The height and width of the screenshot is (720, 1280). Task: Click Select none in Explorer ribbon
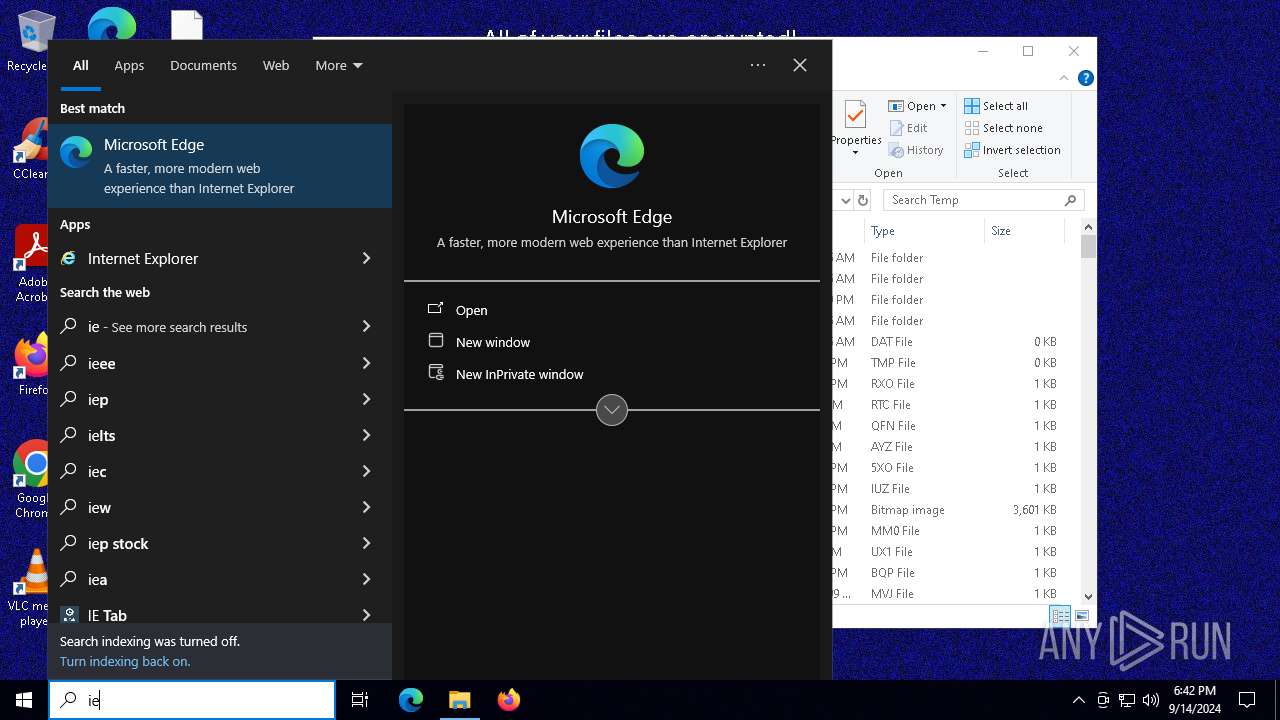(1003, 128)
